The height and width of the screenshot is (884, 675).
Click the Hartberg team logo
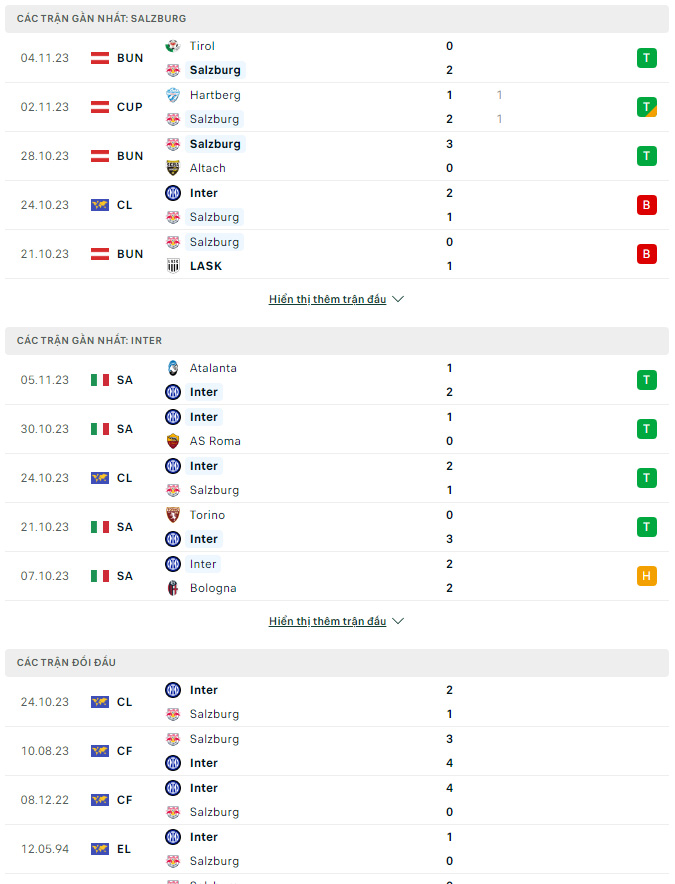pos(173,95)
